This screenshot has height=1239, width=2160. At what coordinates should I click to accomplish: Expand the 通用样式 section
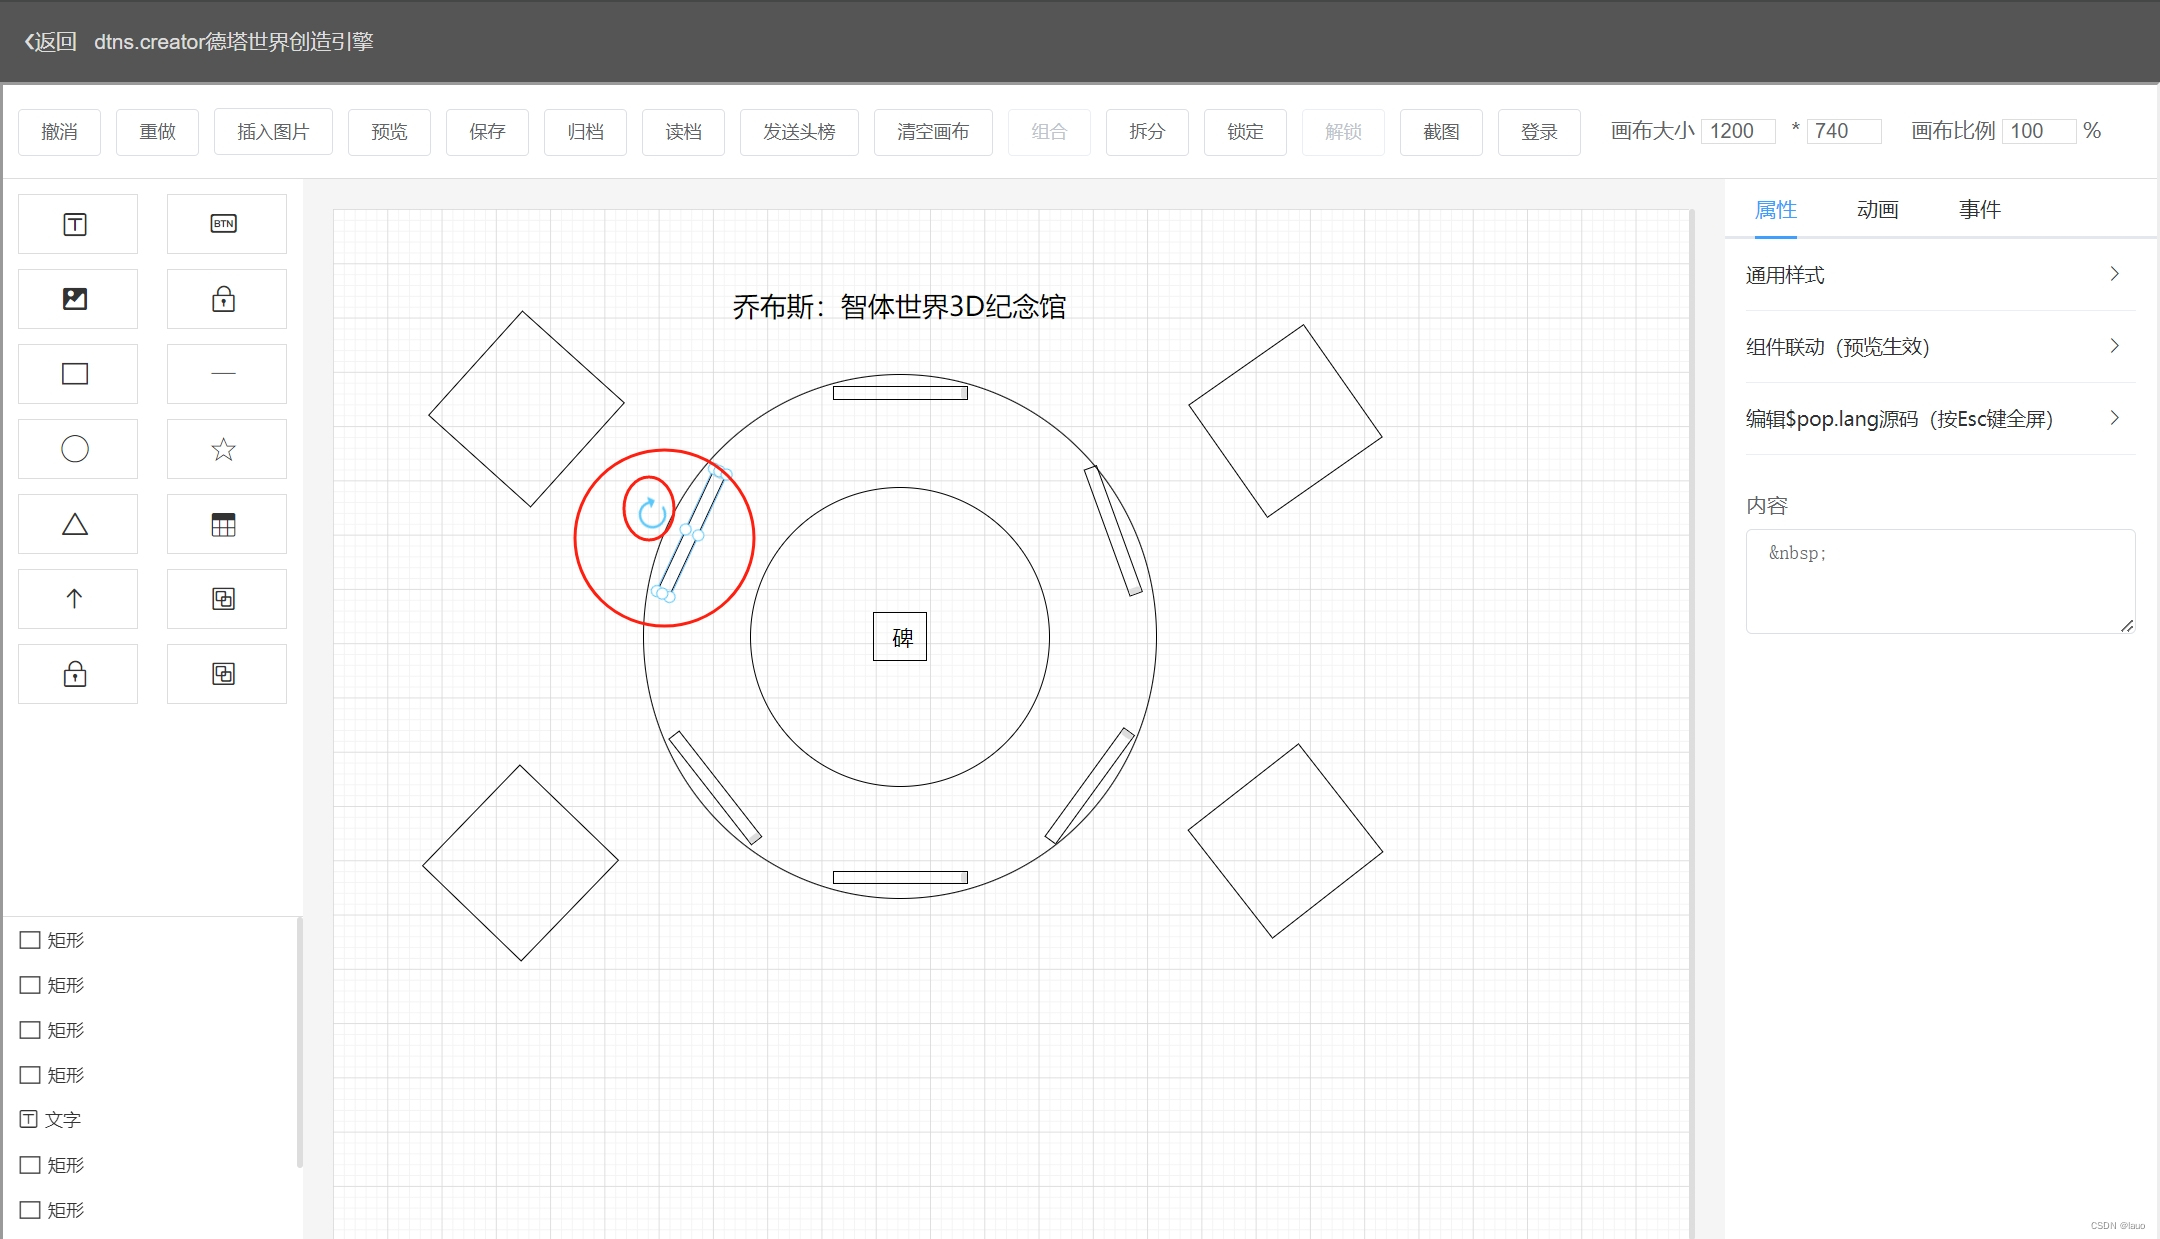[1940, 275]
